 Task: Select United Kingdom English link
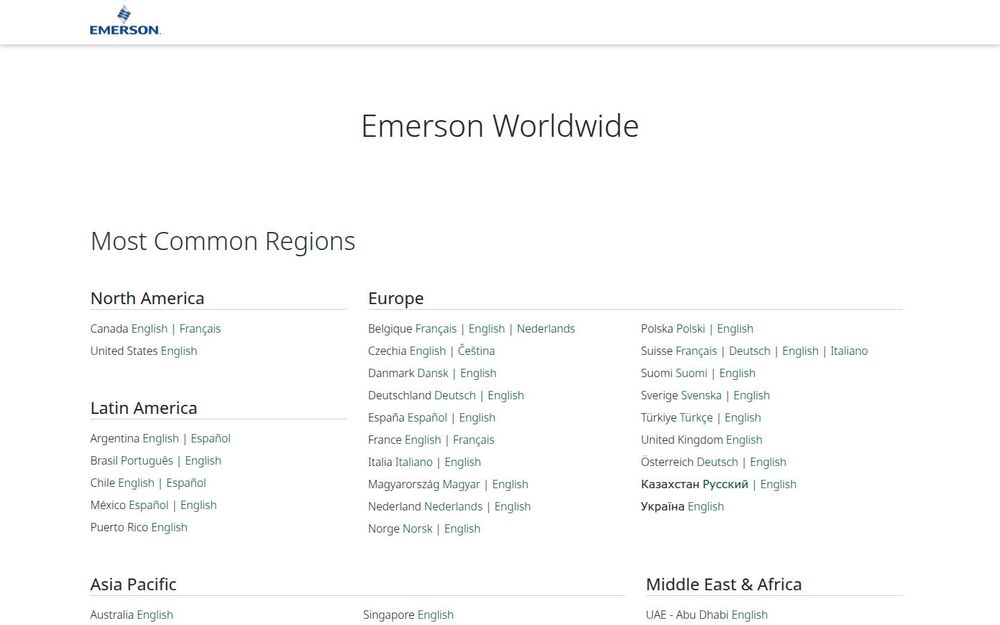coord(744,440)
